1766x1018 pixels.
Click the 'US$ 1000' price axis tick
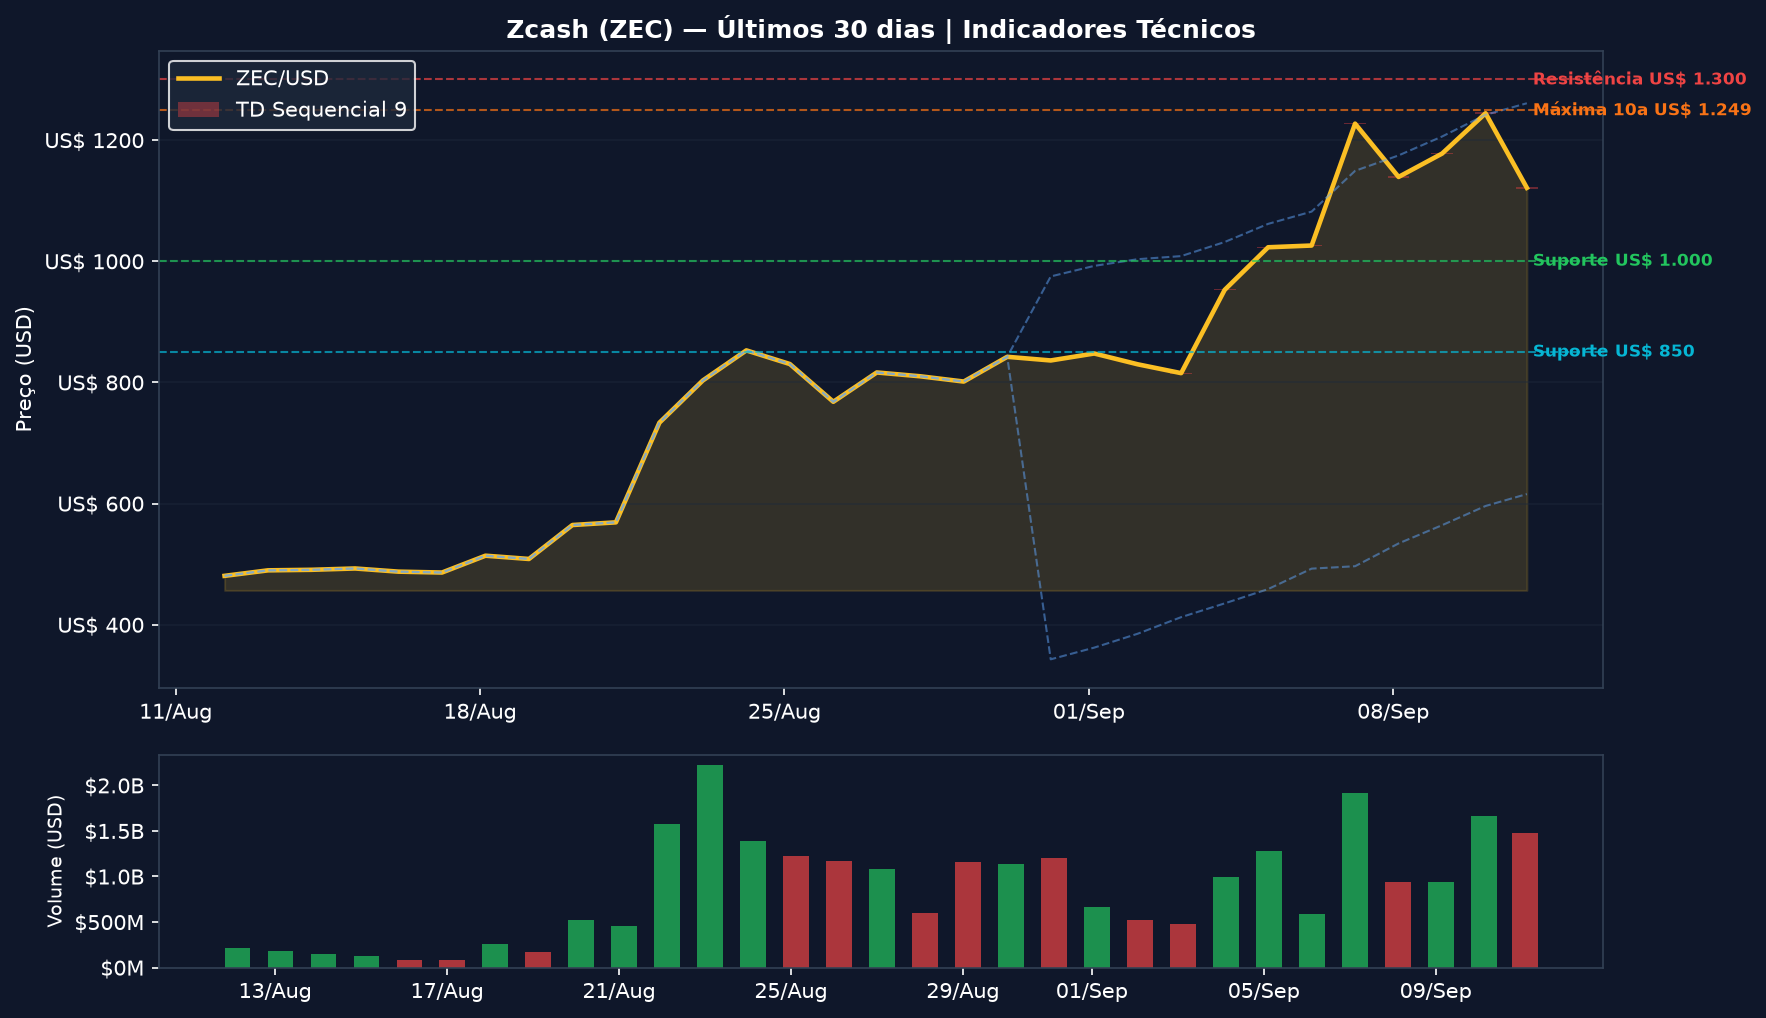94,262
